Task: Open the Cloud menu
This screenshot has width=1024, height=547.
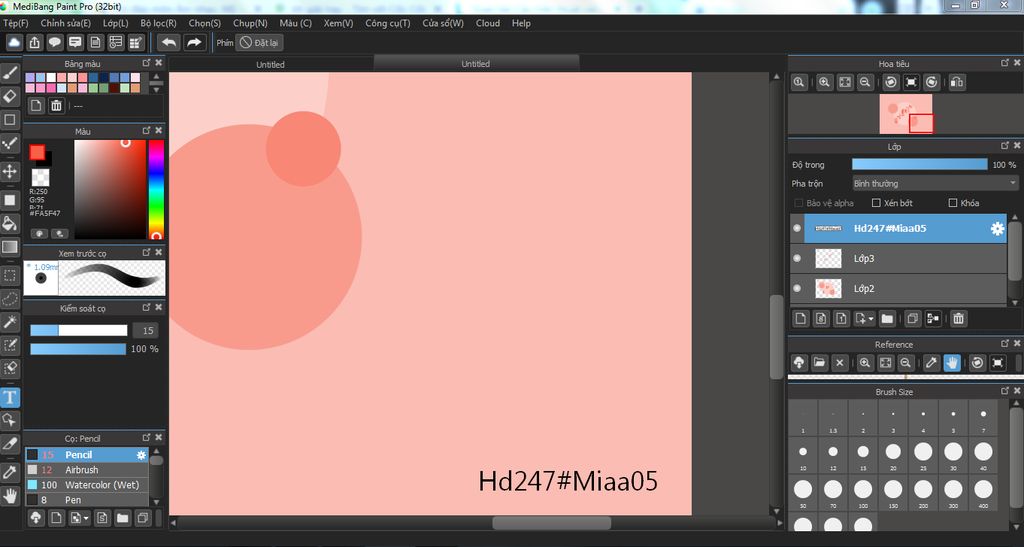Action: 488,23
